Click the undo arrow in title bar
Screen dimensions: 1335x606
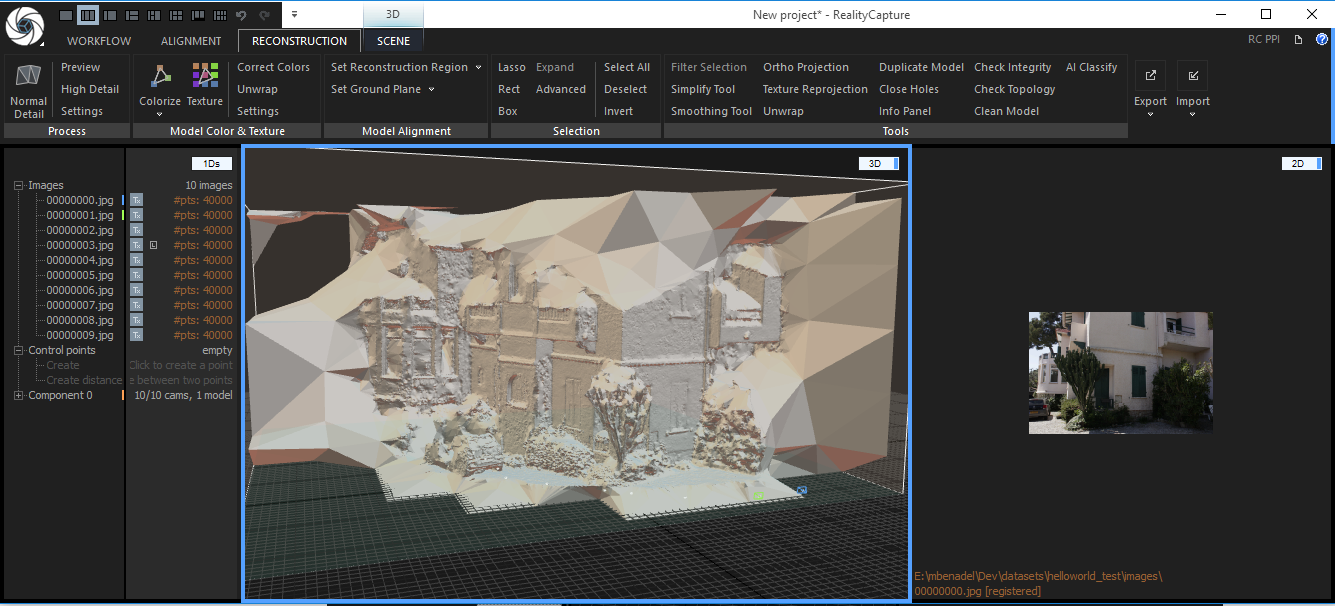[x=242, y=15]
